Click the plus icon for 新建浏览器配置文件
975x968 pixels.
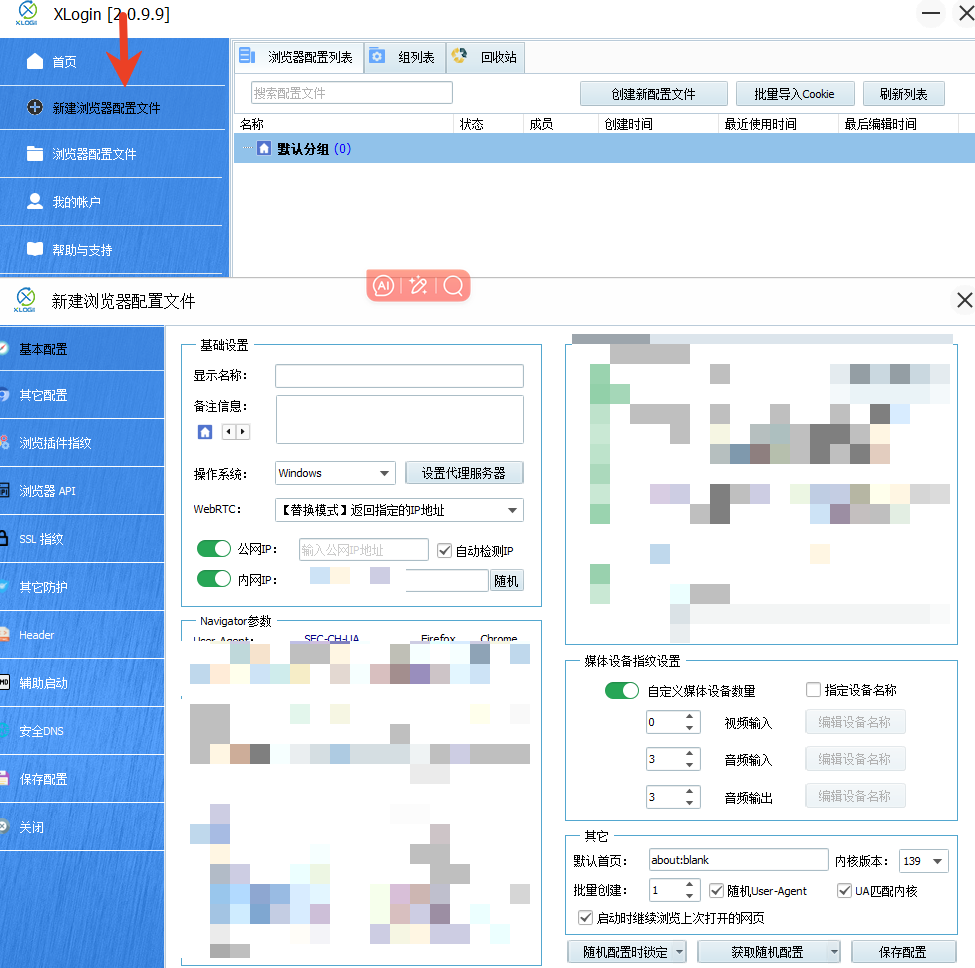tap(35, 107)
